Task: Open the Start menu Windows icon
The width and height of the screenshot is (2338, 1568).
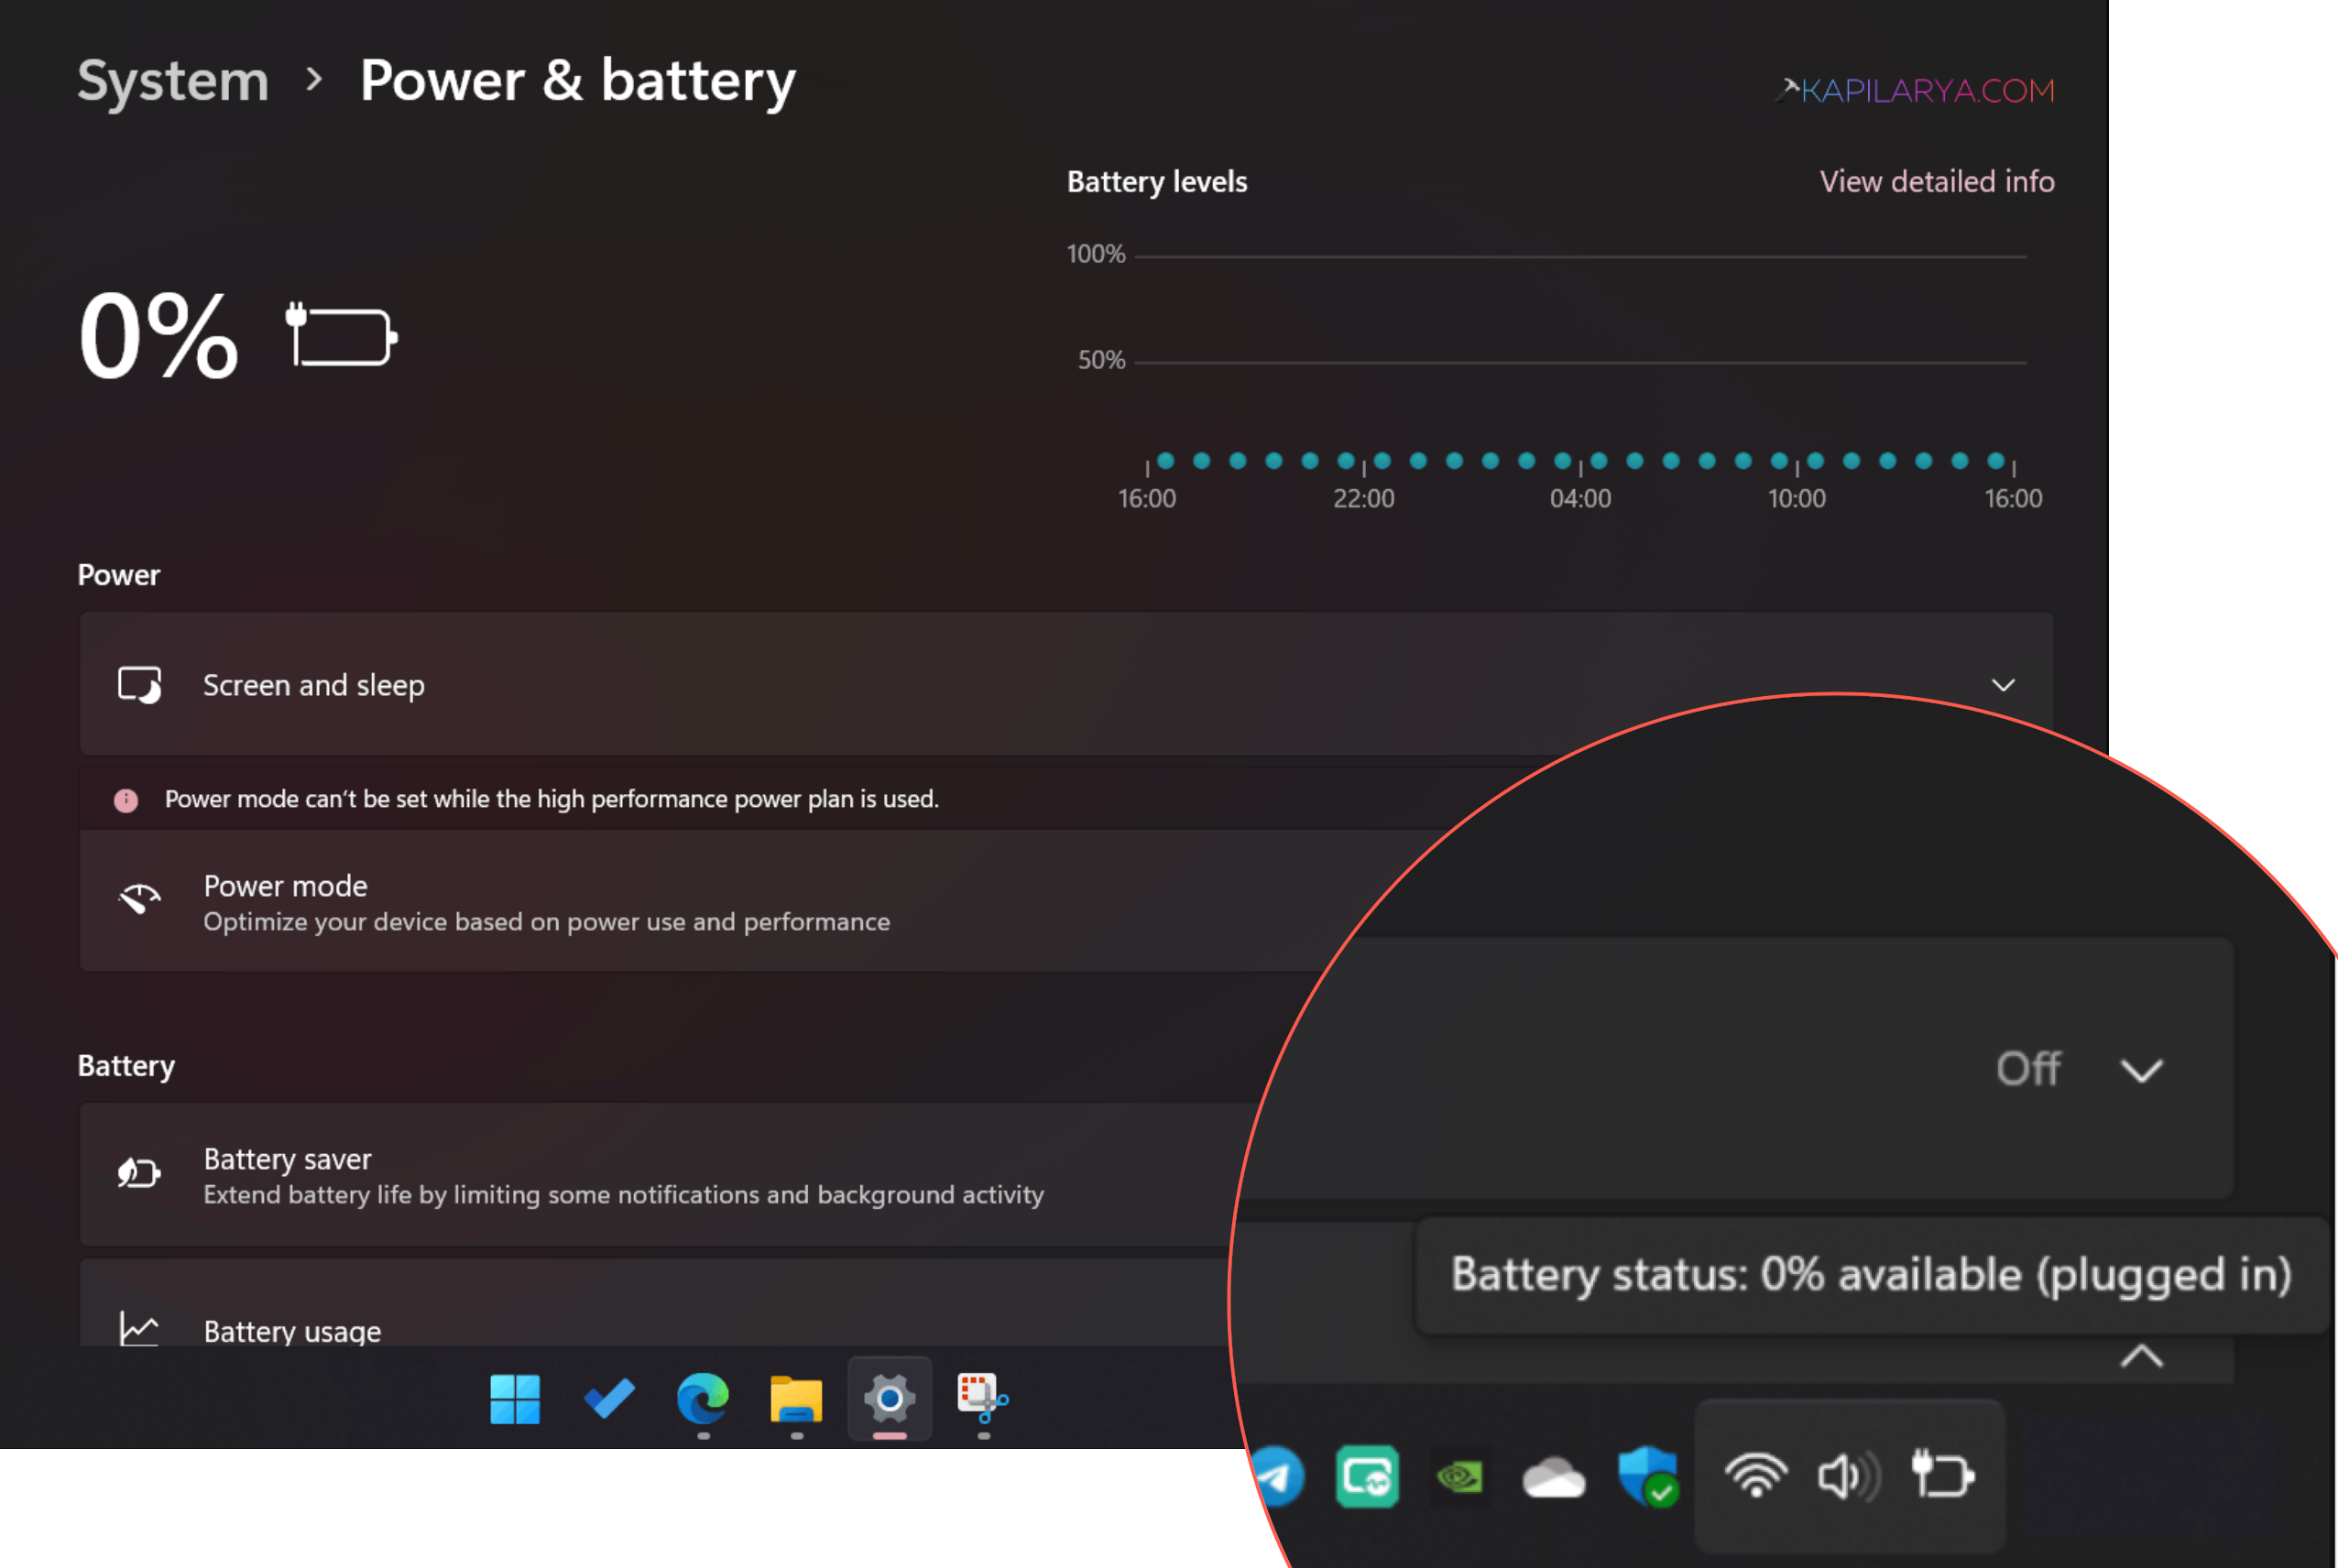Action: pos(515,1398)
